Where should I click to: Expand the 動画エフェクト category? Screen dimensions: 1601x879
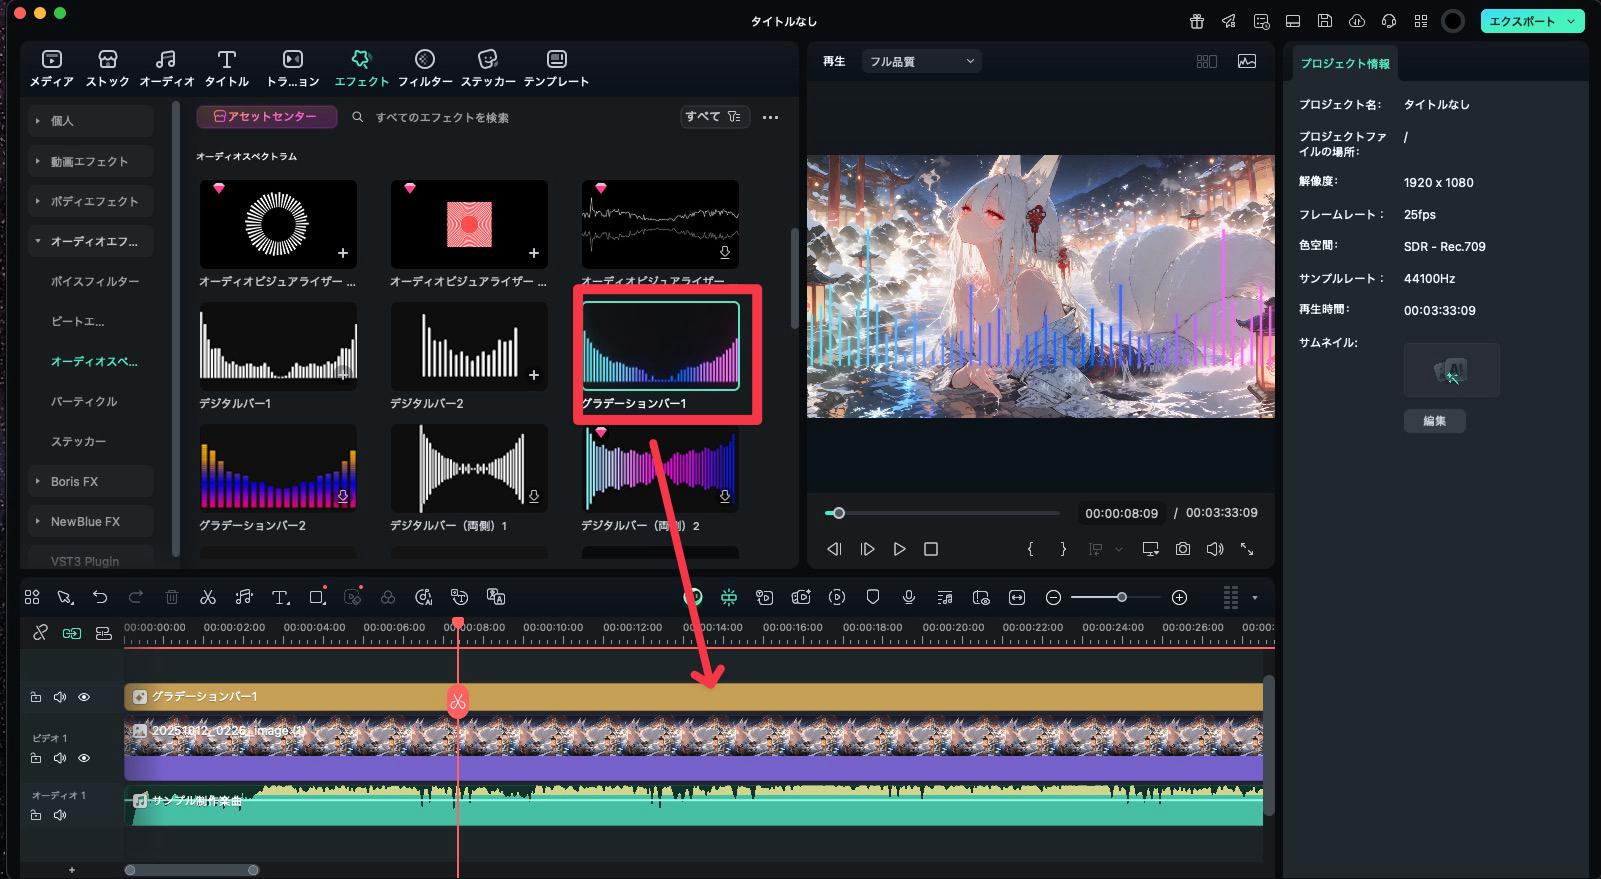coord(90,161)
